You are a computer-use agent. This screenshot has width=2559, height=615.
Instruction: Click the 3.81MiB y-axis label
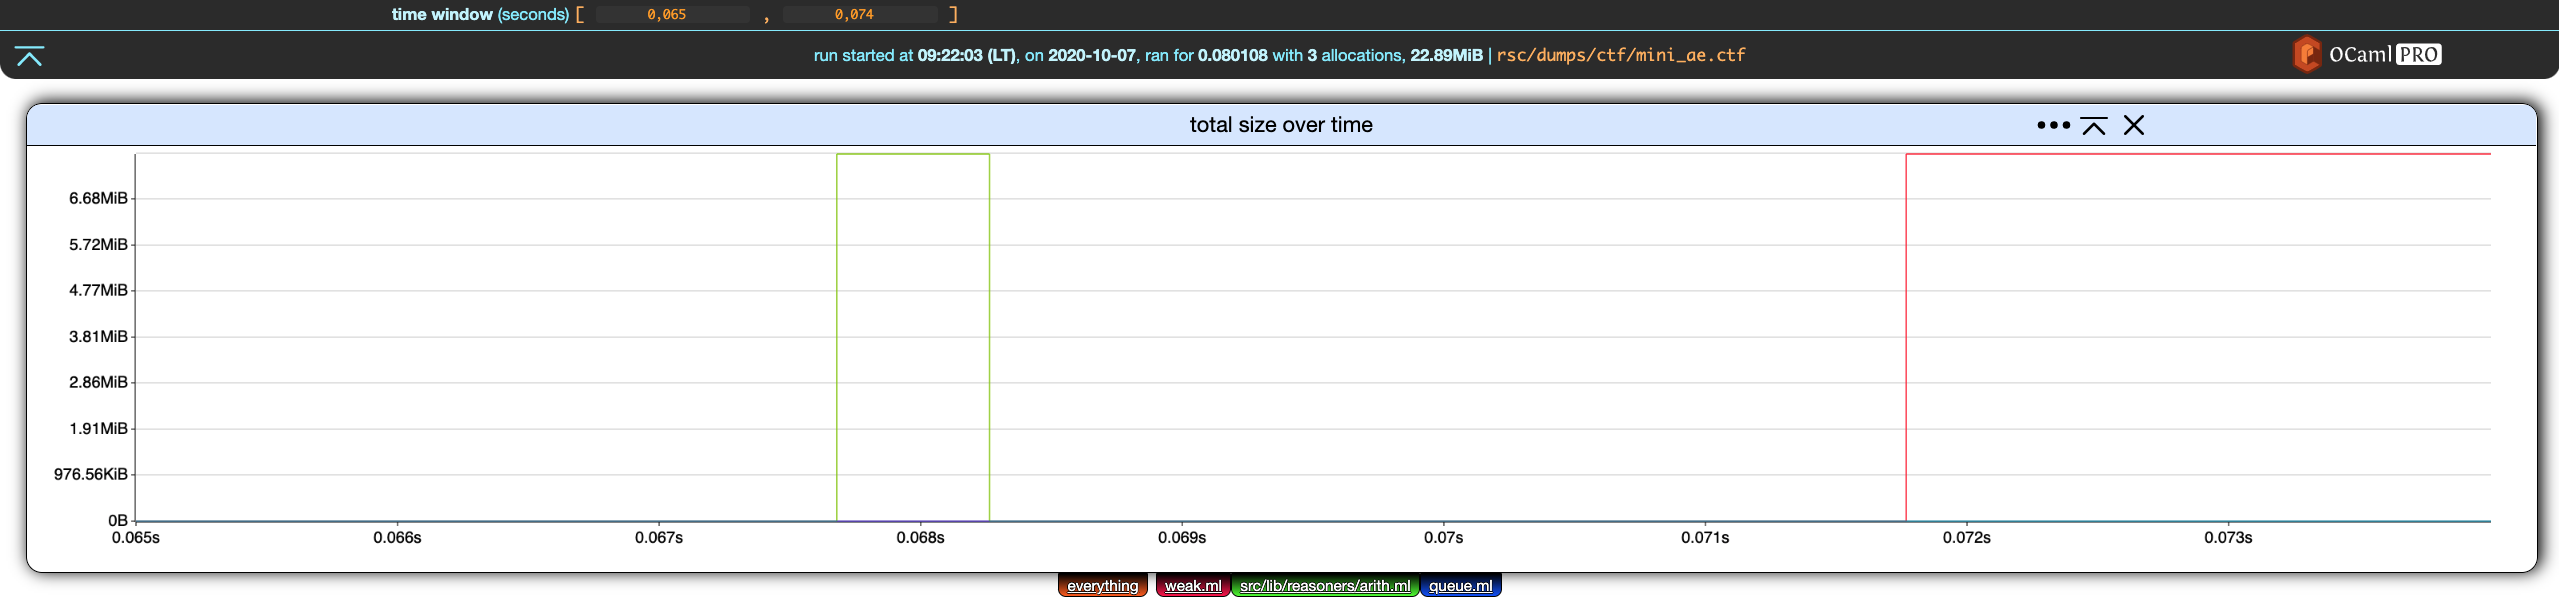pyautogui.click(x=98, y=336)
